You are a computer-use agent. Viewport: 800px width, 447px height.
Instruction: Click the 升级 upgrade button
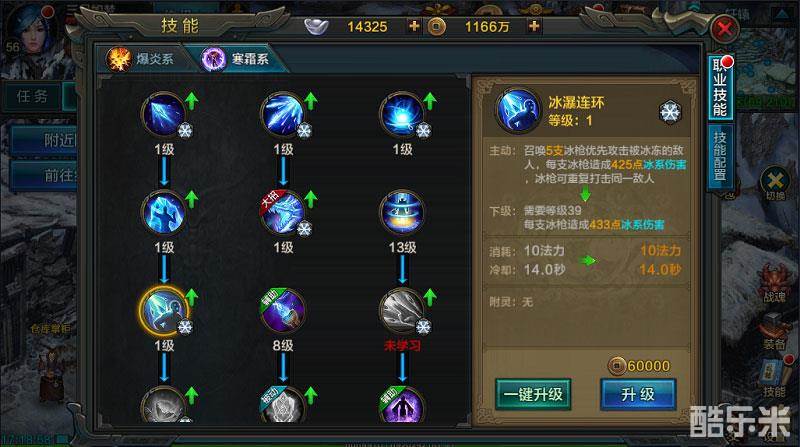point(638,394)
